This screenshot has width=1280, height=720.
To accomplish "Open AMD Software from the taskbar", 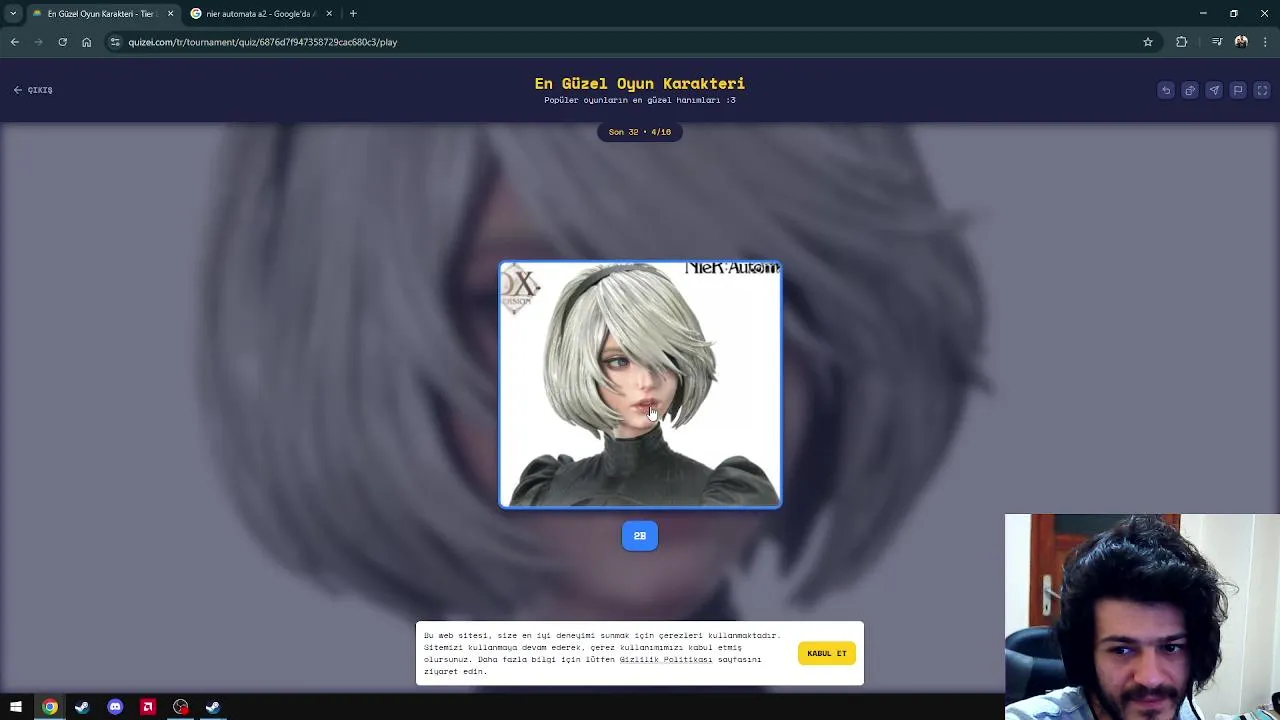I will tap(148, 707).
